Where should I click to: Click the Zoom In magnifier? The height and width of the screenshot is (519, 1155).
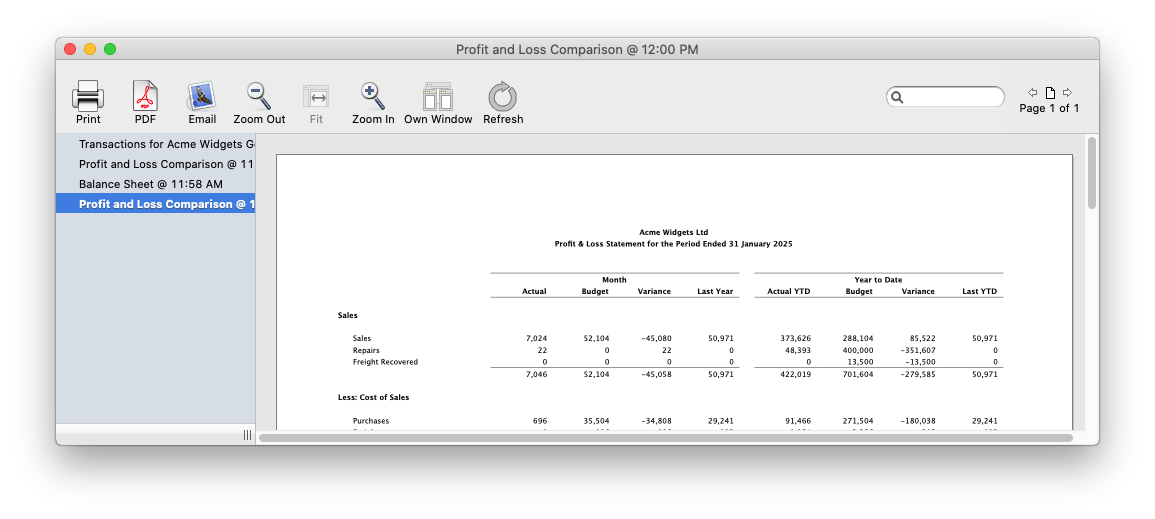tap(373, 96)
